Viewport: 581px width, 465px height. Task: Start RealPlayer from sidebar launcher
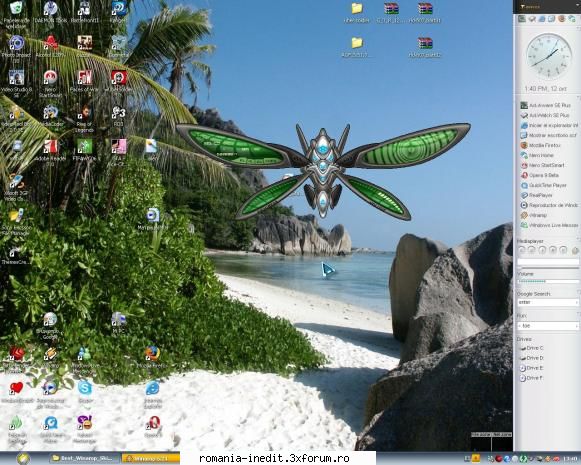(537, 195)
